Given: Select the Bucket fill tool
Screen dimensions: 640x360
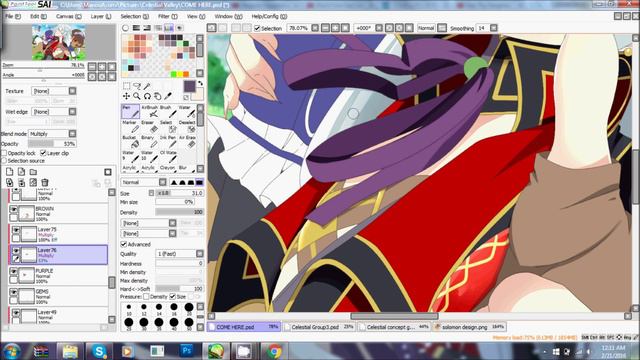Looking at the screenshot, I should tap(131, 142).
